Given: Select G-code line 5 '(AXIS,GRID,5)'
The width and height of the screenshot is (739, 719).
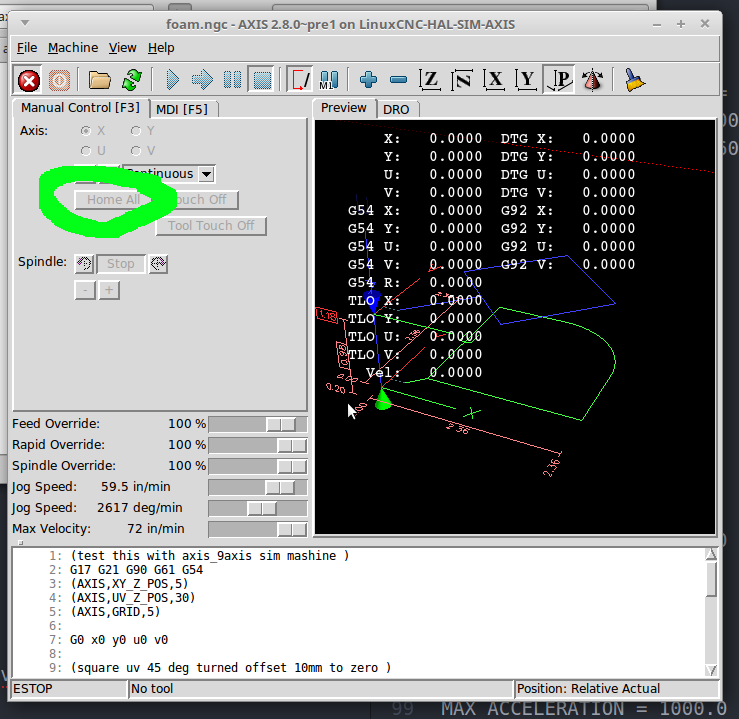Looking at the screenshot, I should pyautogui.click(x=115, y=612).
